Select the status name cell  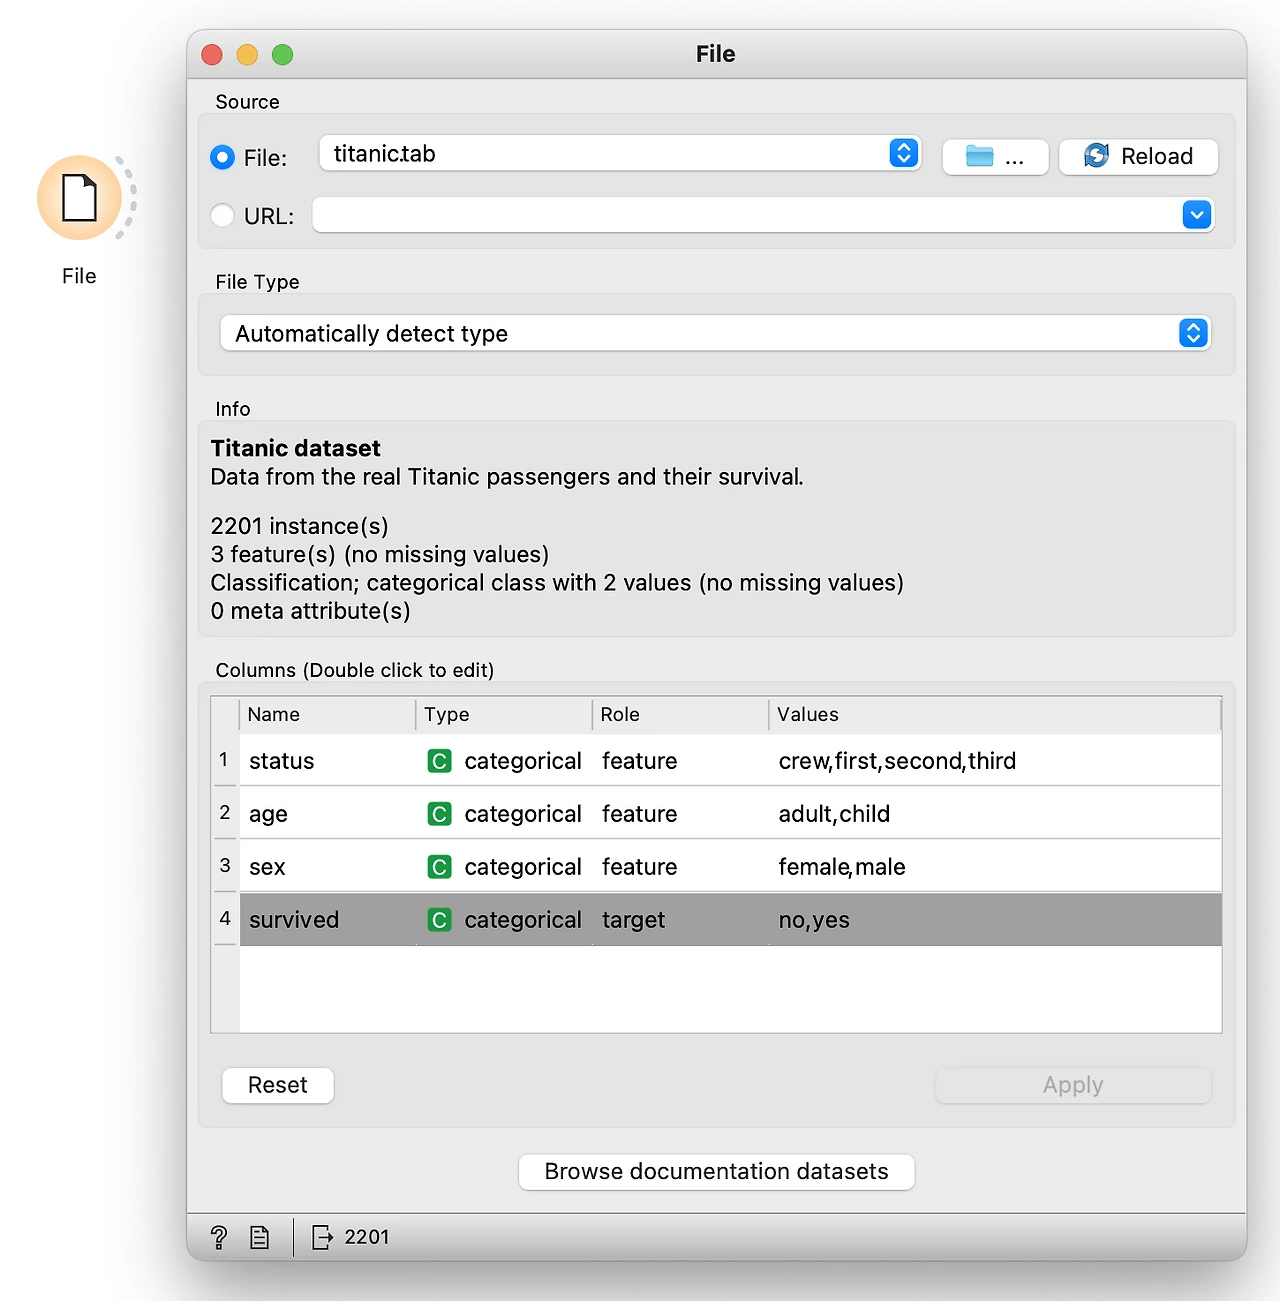point(328,761)
